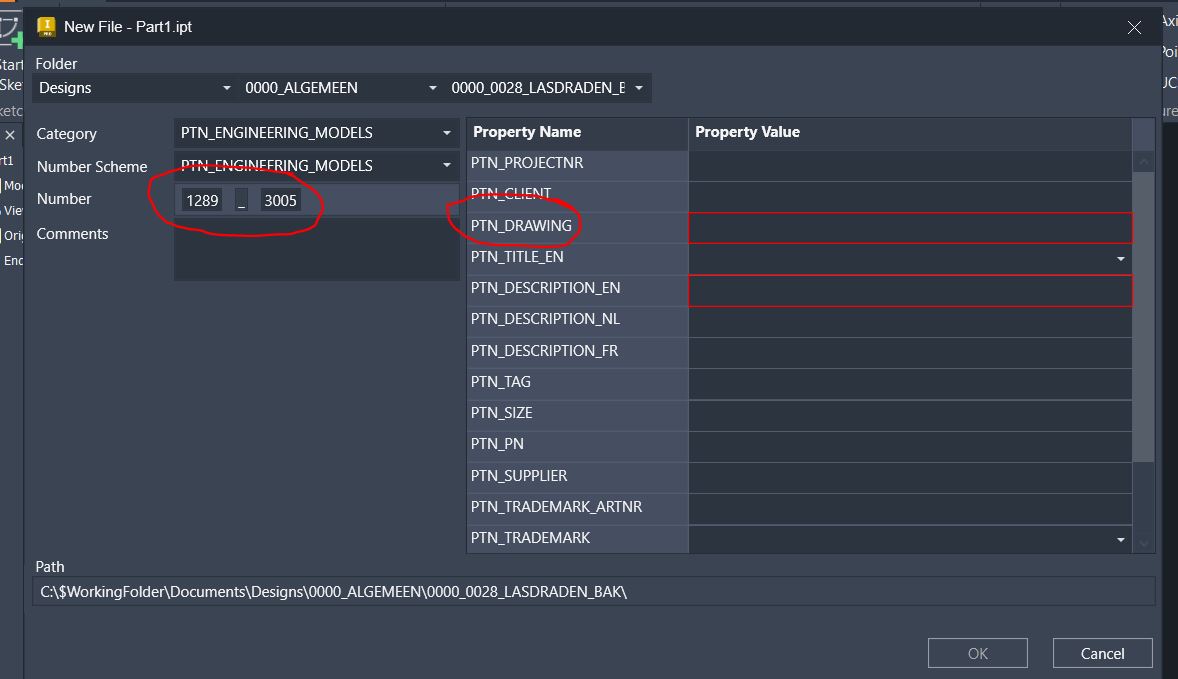Open the Number Scheme dropdown
This screenshot has height=679, width=1178.
coord(447,165)
